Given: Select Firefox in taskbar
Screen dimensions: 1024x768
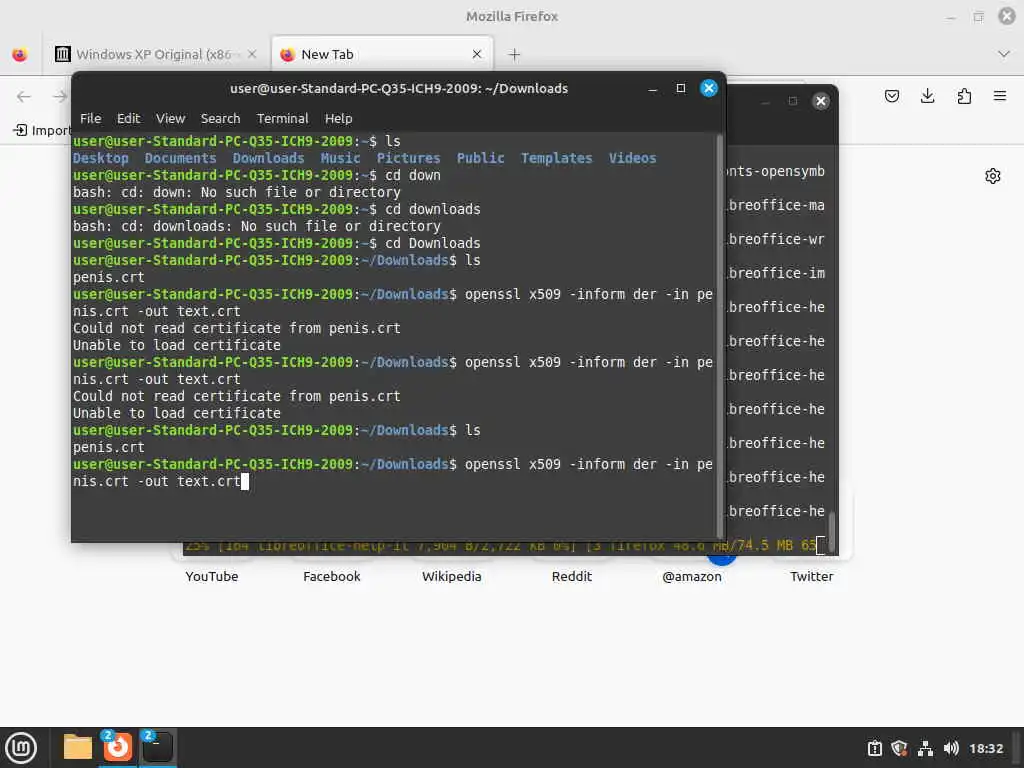Looking at the screenshot, I should 118,747.
